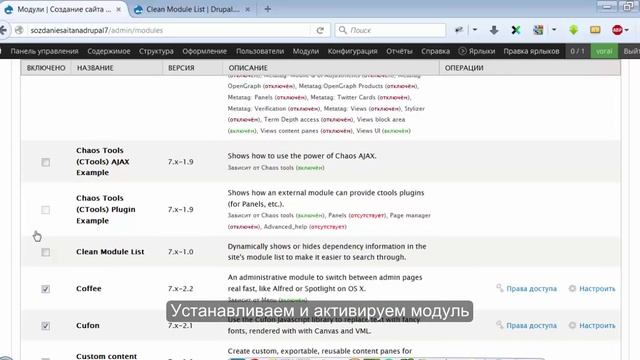Open Настроить for Coffee
Viewport: 640px width, 360px height.
click(597, 289)
